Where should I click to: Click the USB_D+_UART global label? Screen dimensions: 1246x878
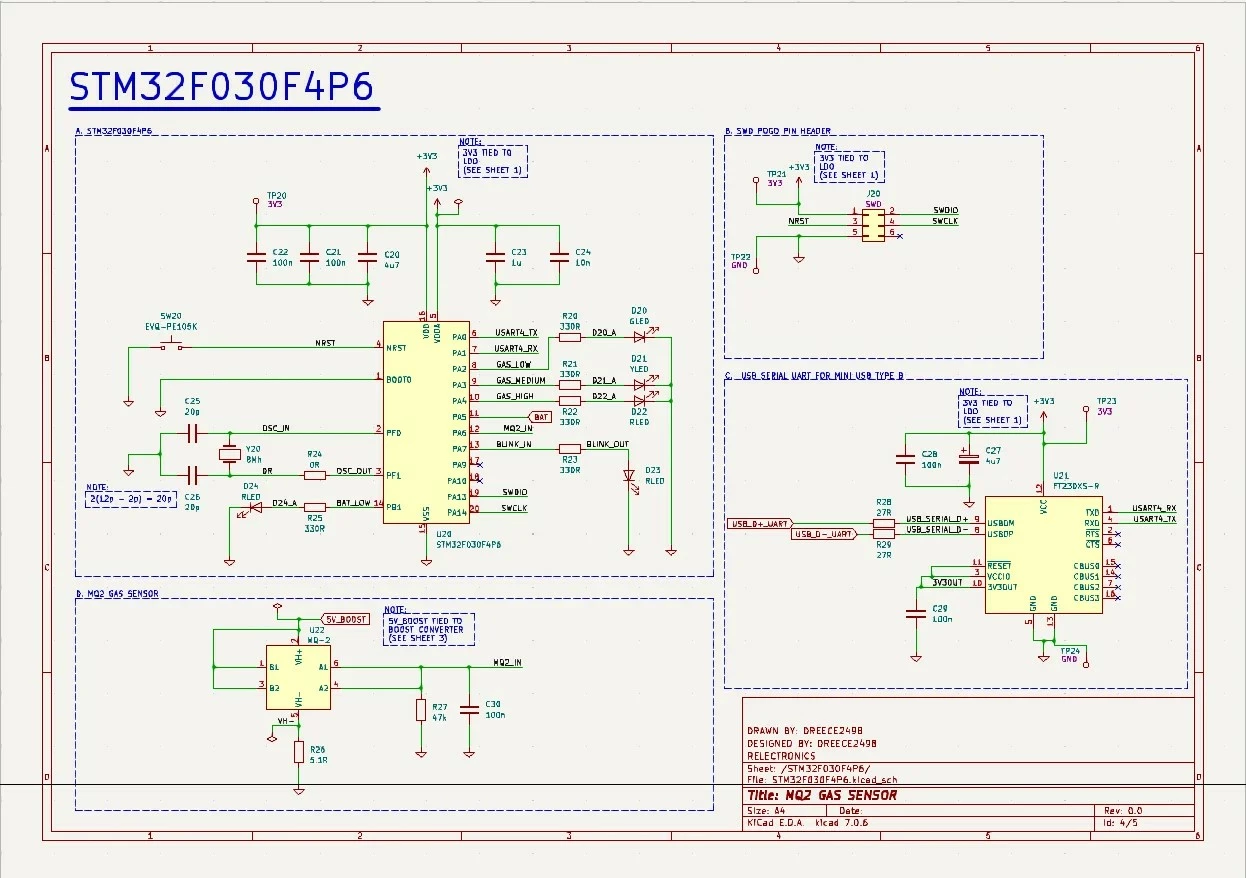761,523
